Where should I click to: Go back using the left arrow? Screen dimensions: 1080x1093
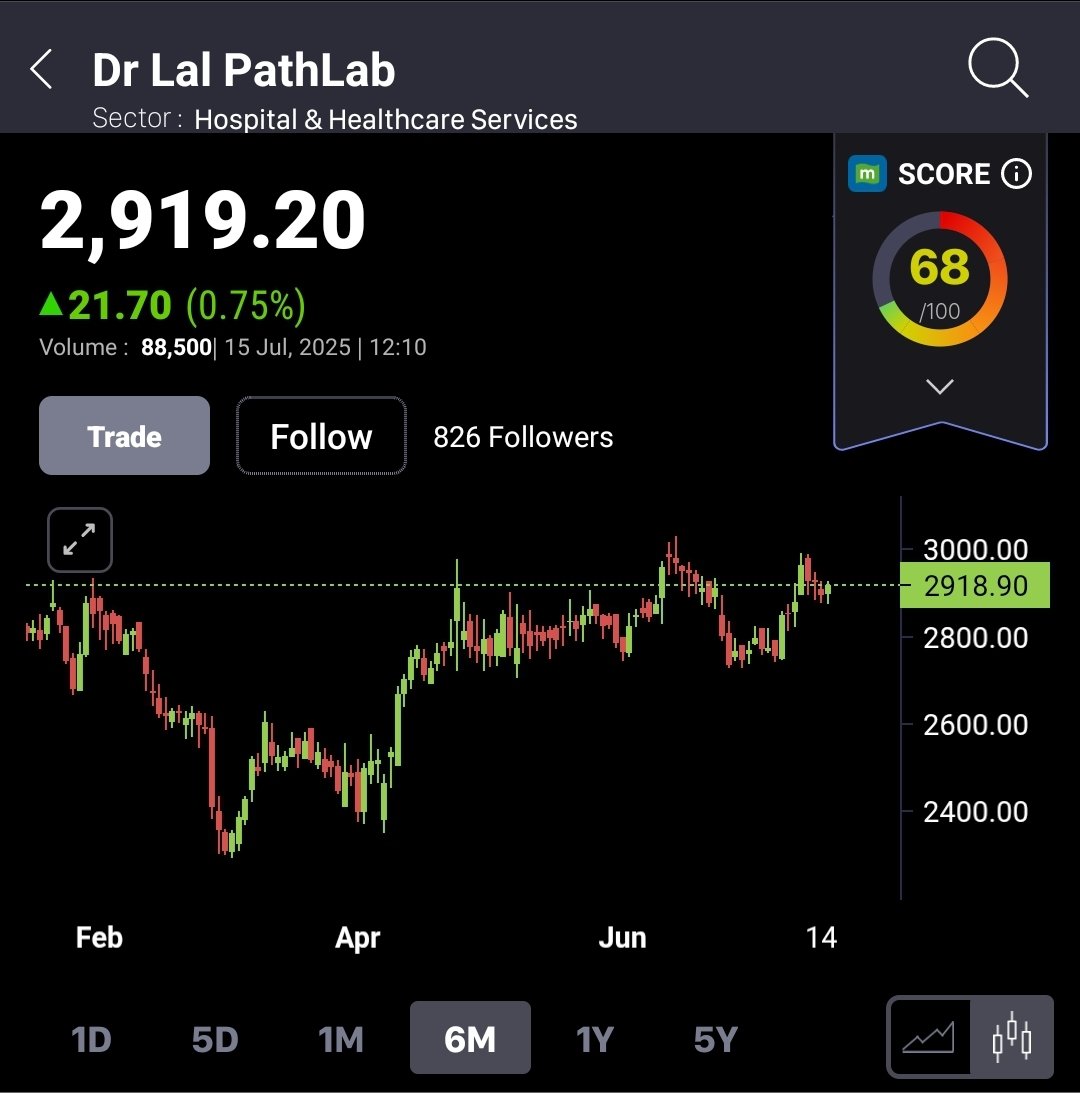pyautogui.click(x=41, y=69)
